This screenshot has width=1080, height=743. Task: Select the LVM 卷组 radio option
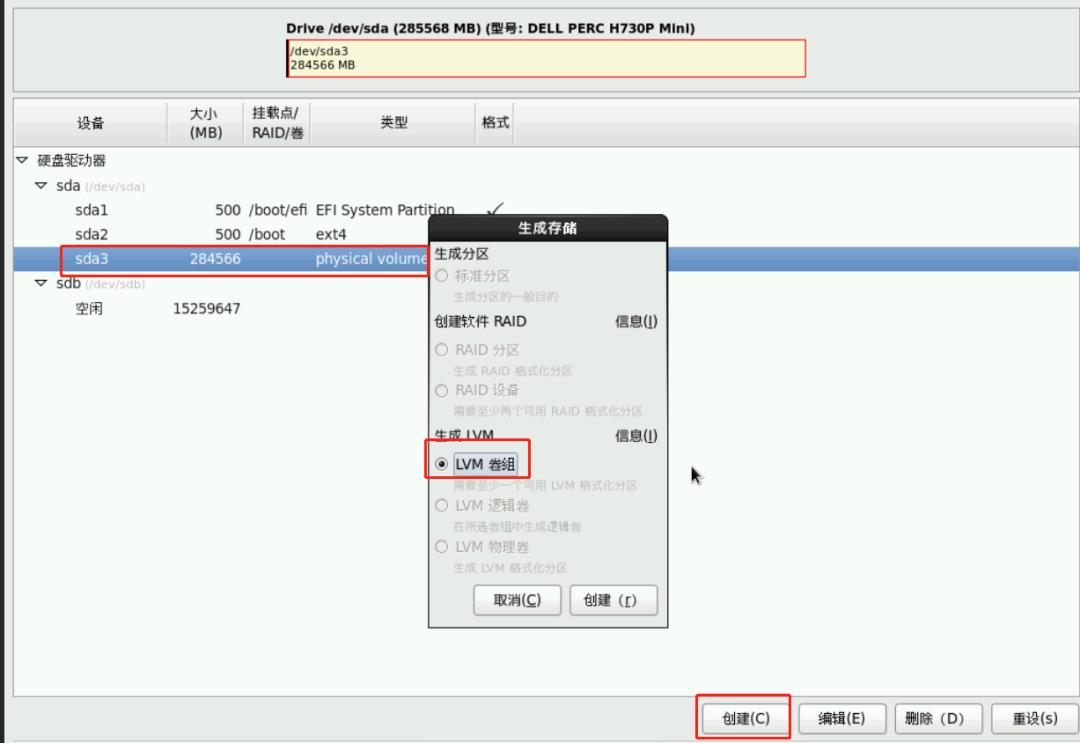pos(442,464)
